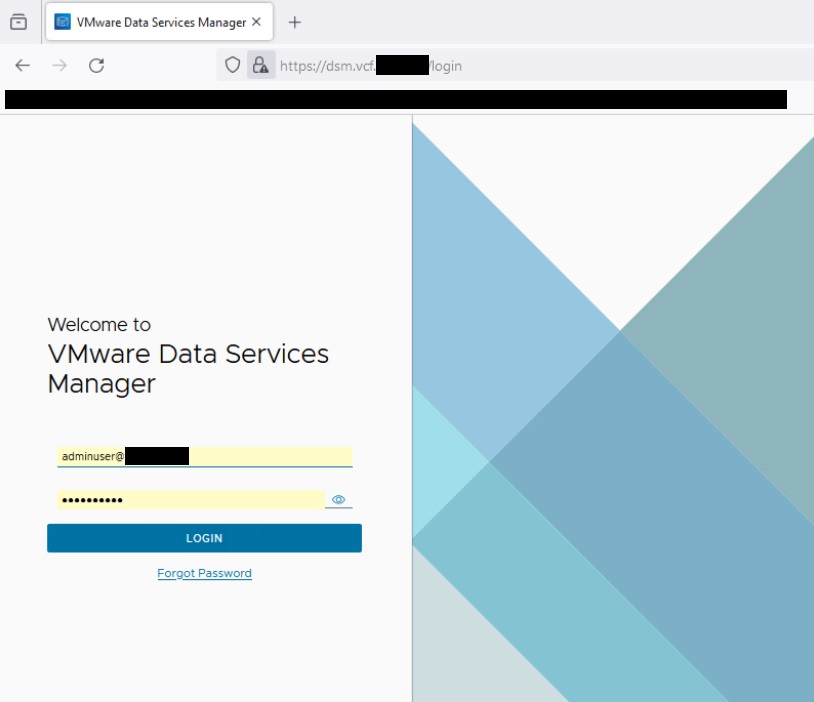Viewport: 814px width, 702px height.
Task: Select the VMware Data Services Manager tab
Action: coord(159,22)
